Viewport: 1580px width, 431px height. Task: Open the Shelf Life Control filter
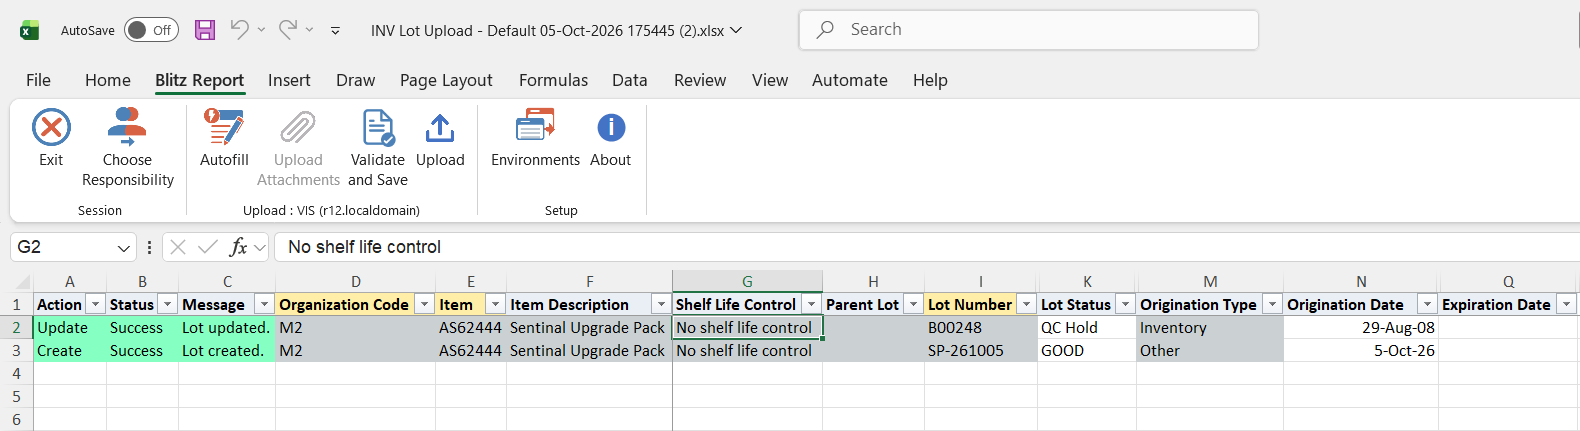coord(811,304)
